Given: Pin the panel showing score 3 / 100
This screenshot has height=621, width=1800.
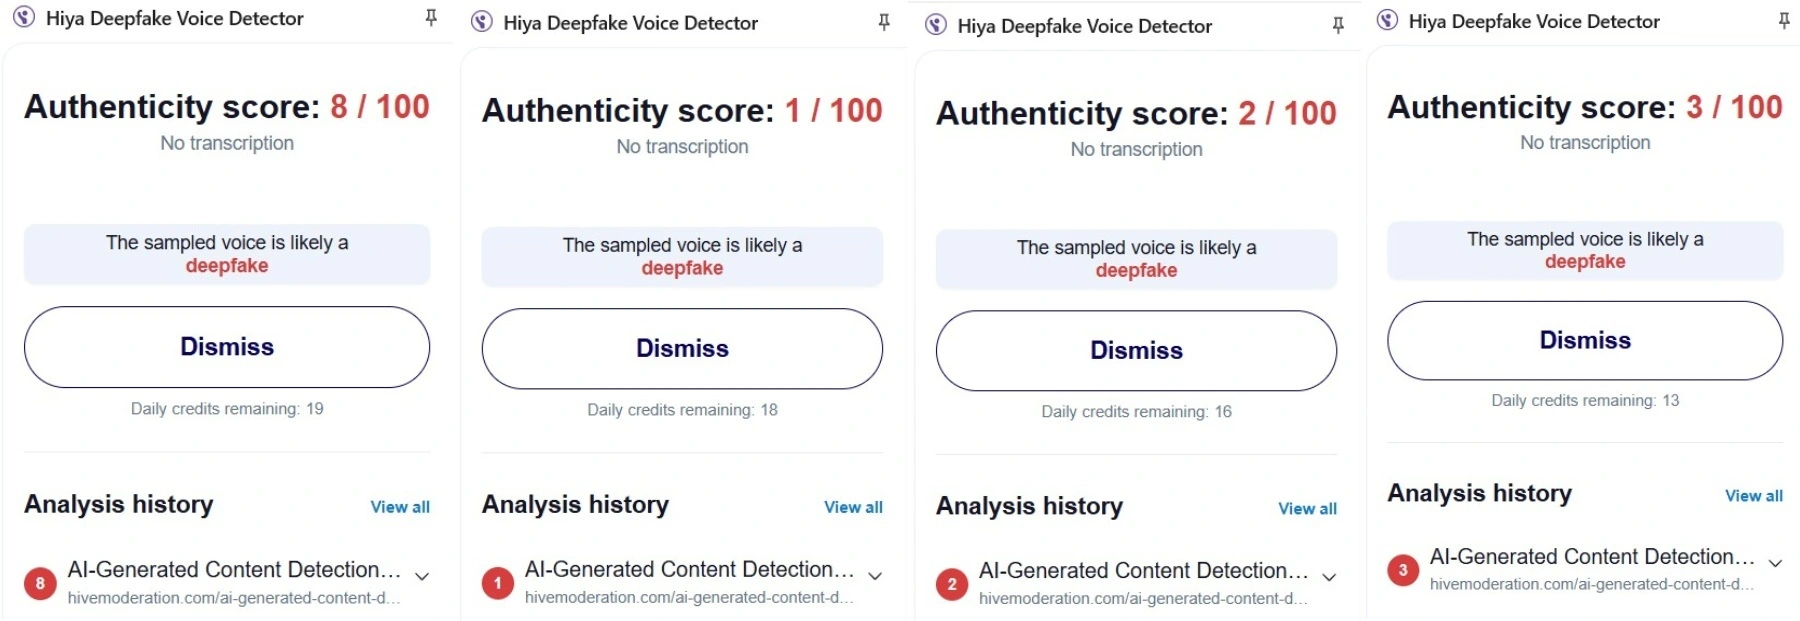Looking at the screenshot, I should (1784, 21).
